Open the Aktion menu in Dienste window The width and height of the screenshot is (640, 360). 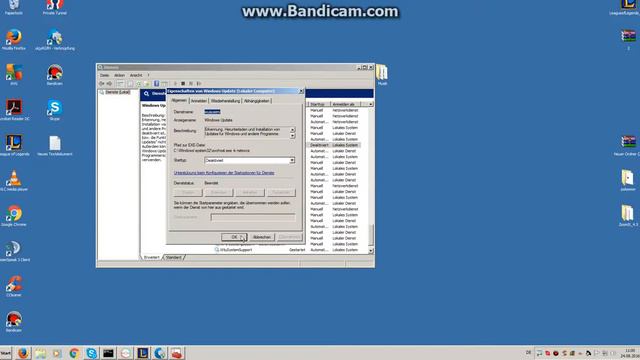tap(119, 75)
